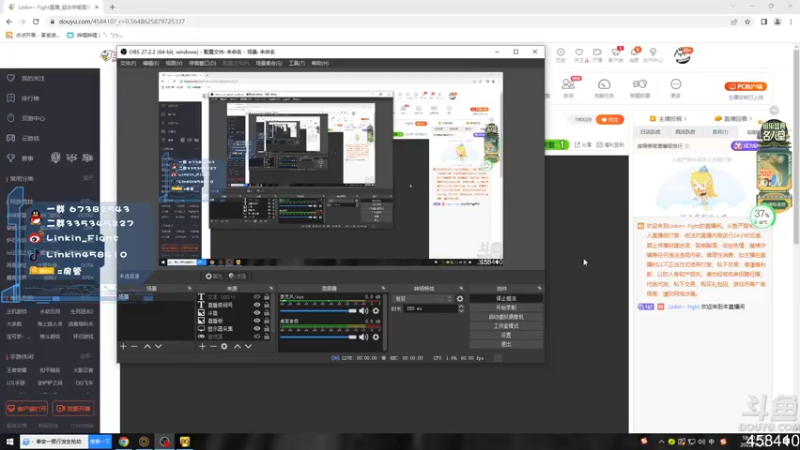The width and height of the screenshot is (800, 450).
Task: Open the OBS 文件(F) menu
Action: coord(128,63)
